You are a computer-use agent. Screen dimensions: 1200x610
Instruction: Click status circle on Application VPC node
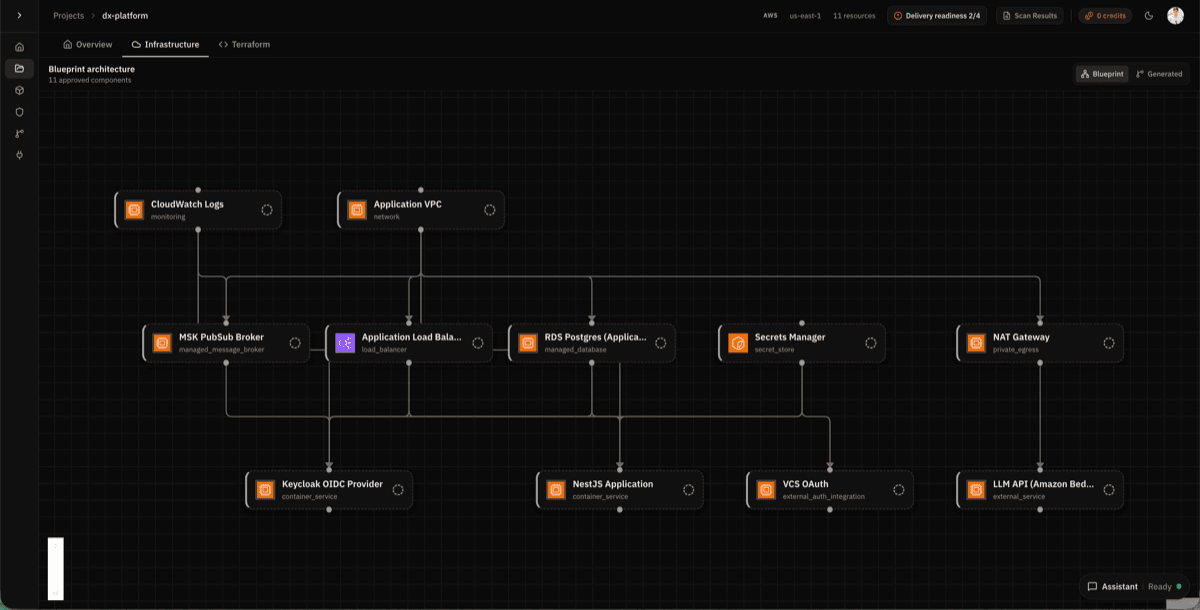(490, 210)
